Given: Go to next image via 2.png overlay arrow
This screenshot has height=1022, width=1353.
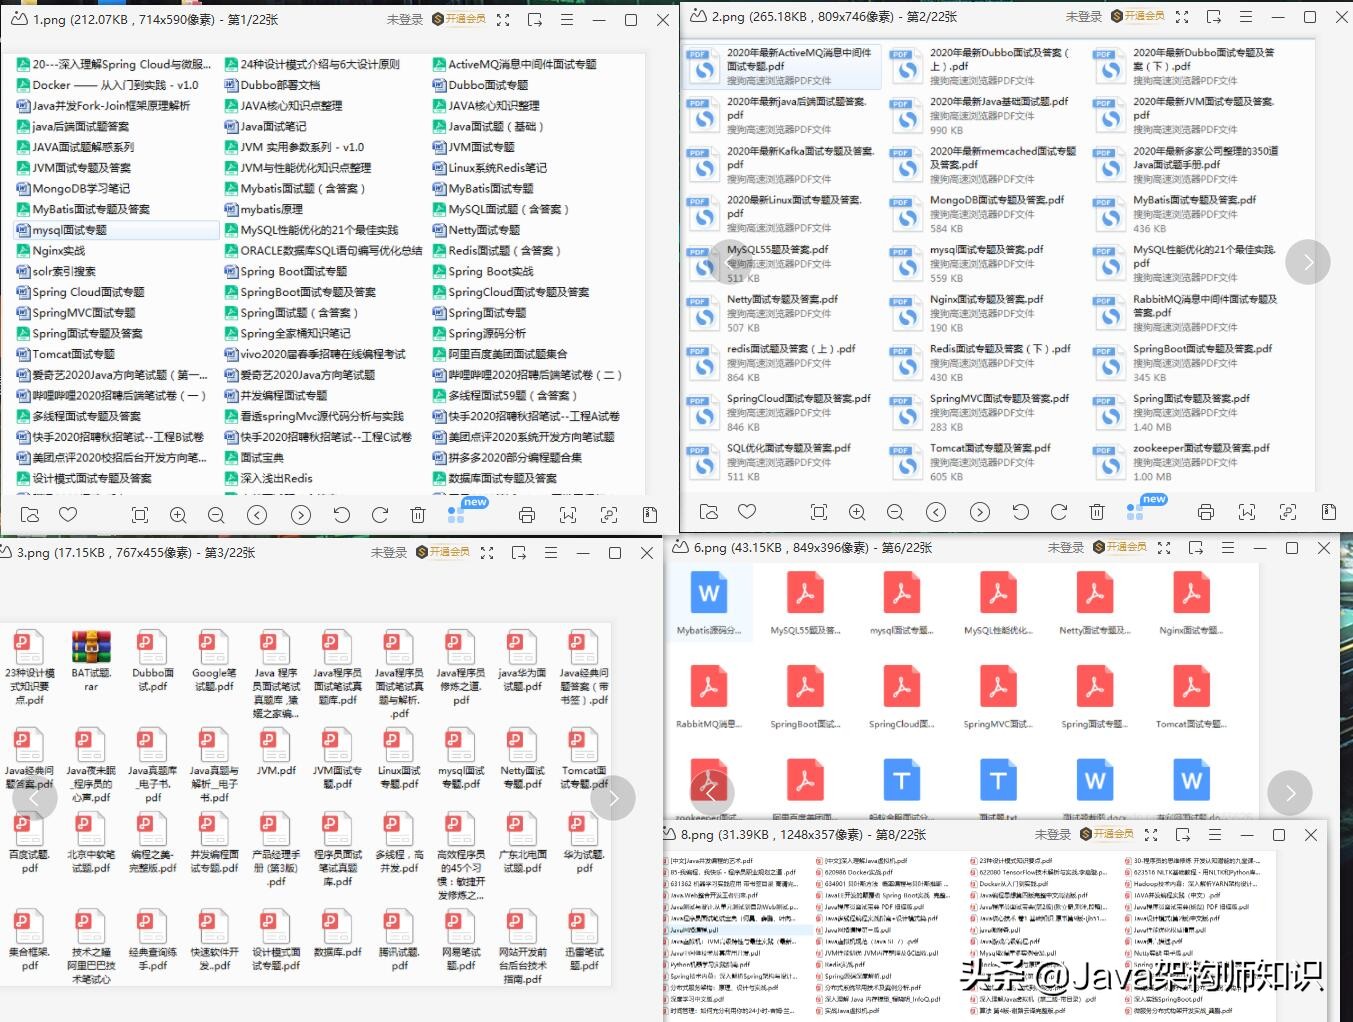Looking at the screenshot, I should pos(1308,263).
